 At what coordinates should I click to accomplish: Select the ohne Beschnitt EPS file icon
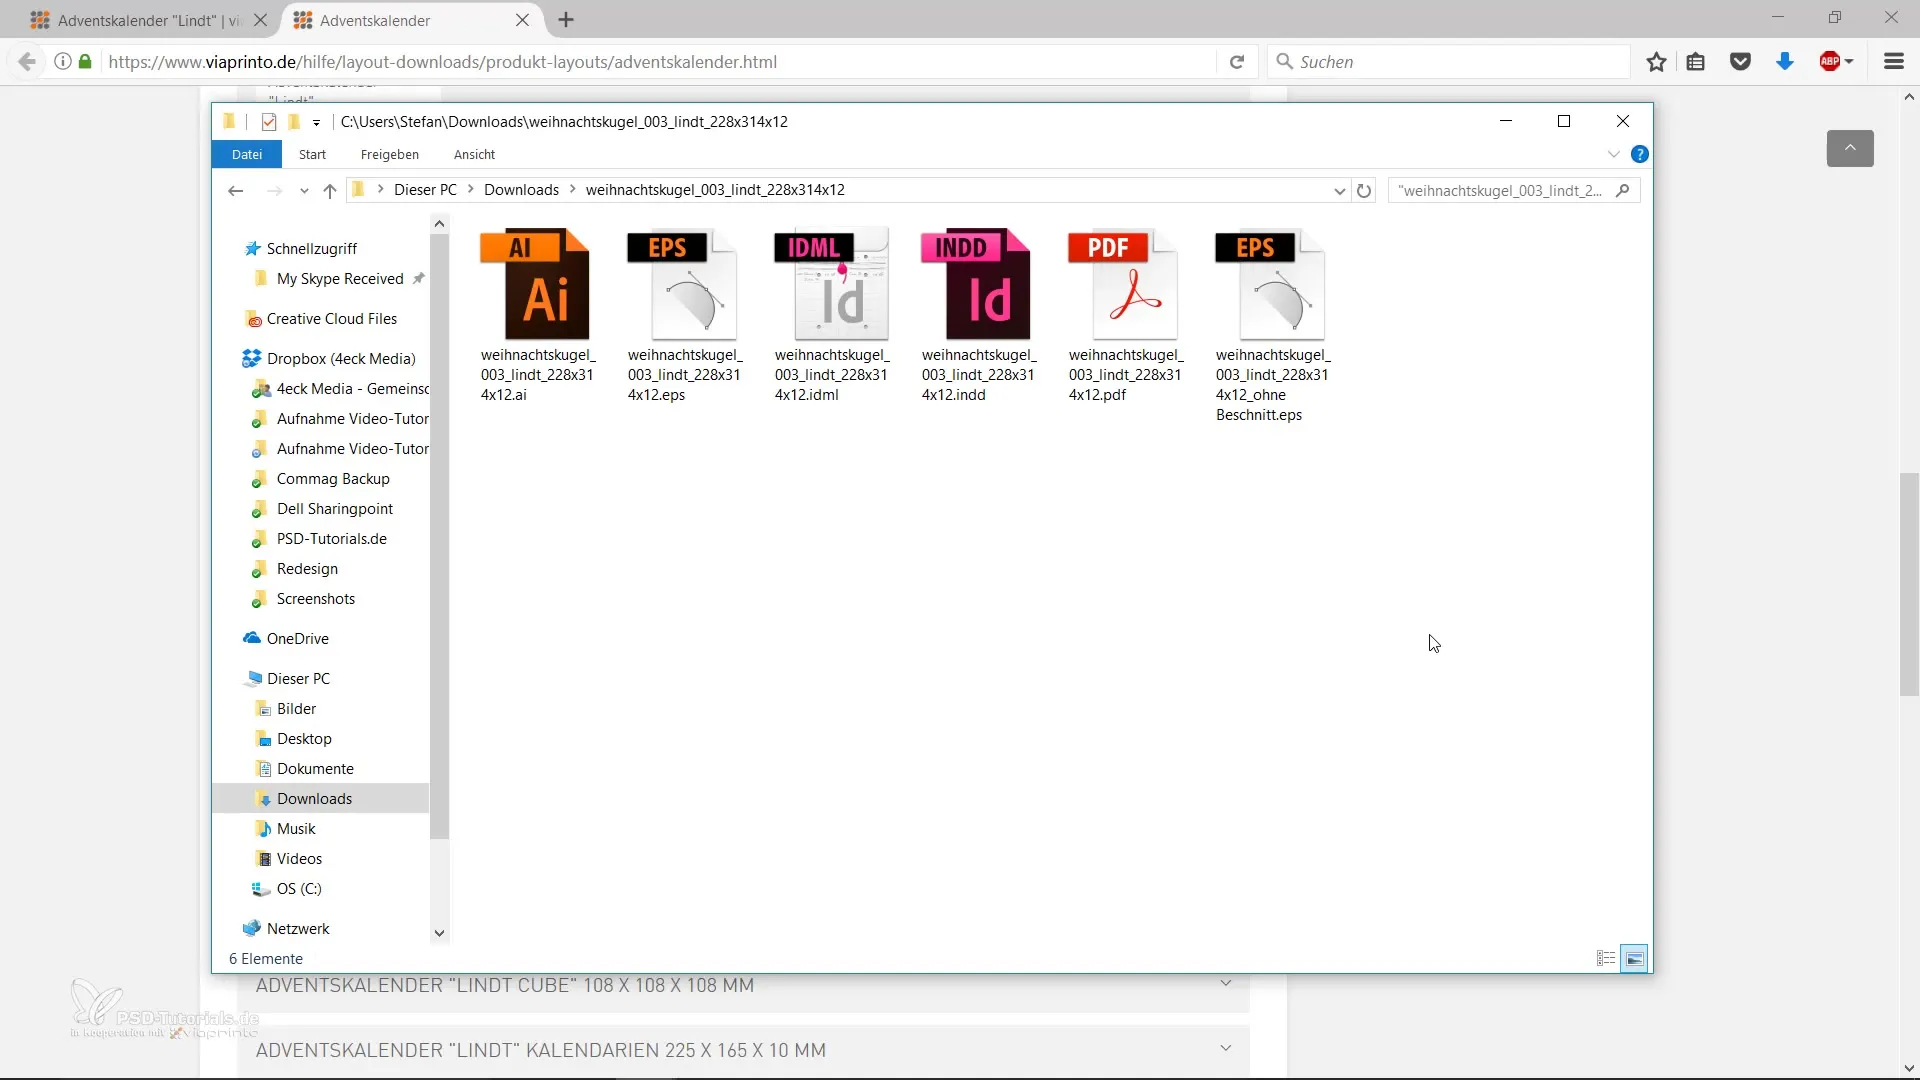(x=1271, y=285)
